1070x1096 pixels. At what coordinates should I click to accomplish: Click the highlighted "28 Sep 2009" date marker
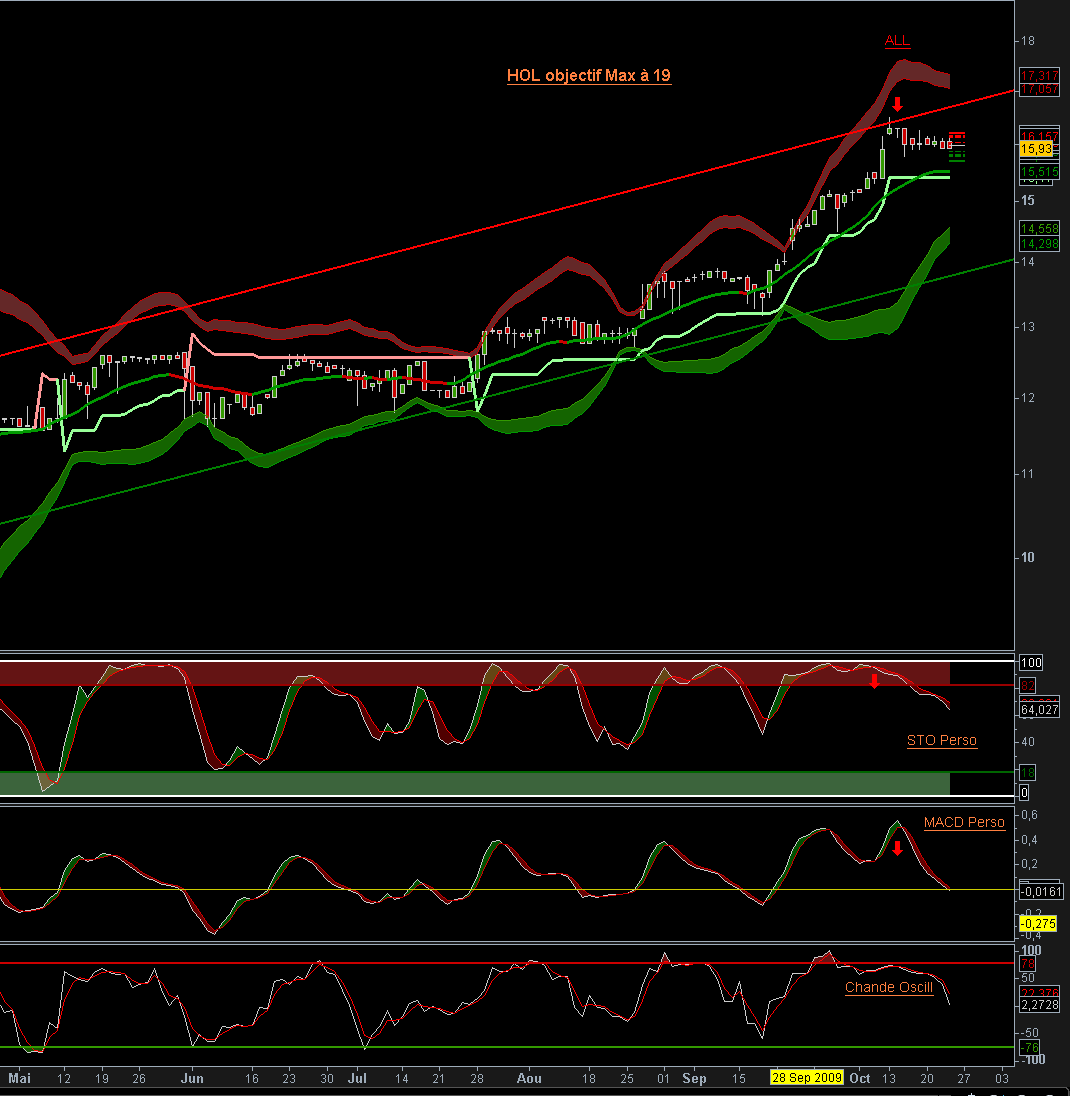[x=807, y=1078]
